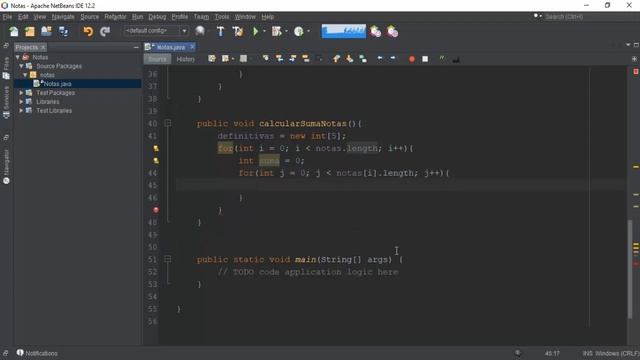640x360 pixels.
Task: Open the Debug Project dropdown arrow
Action: click(286, 31)
